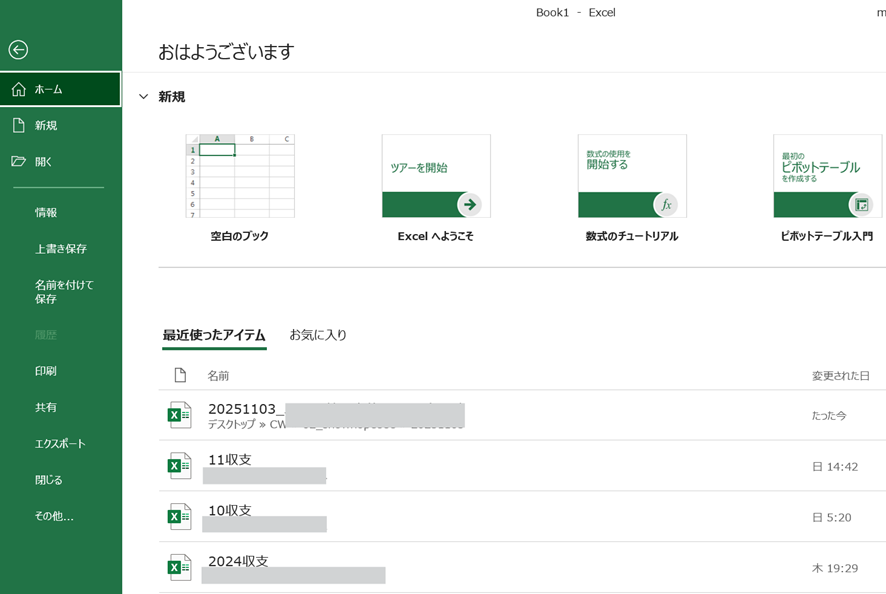The height and width of the screenshot is (594, 886).
Task: Click the back arrow icon
Action: 18,50
